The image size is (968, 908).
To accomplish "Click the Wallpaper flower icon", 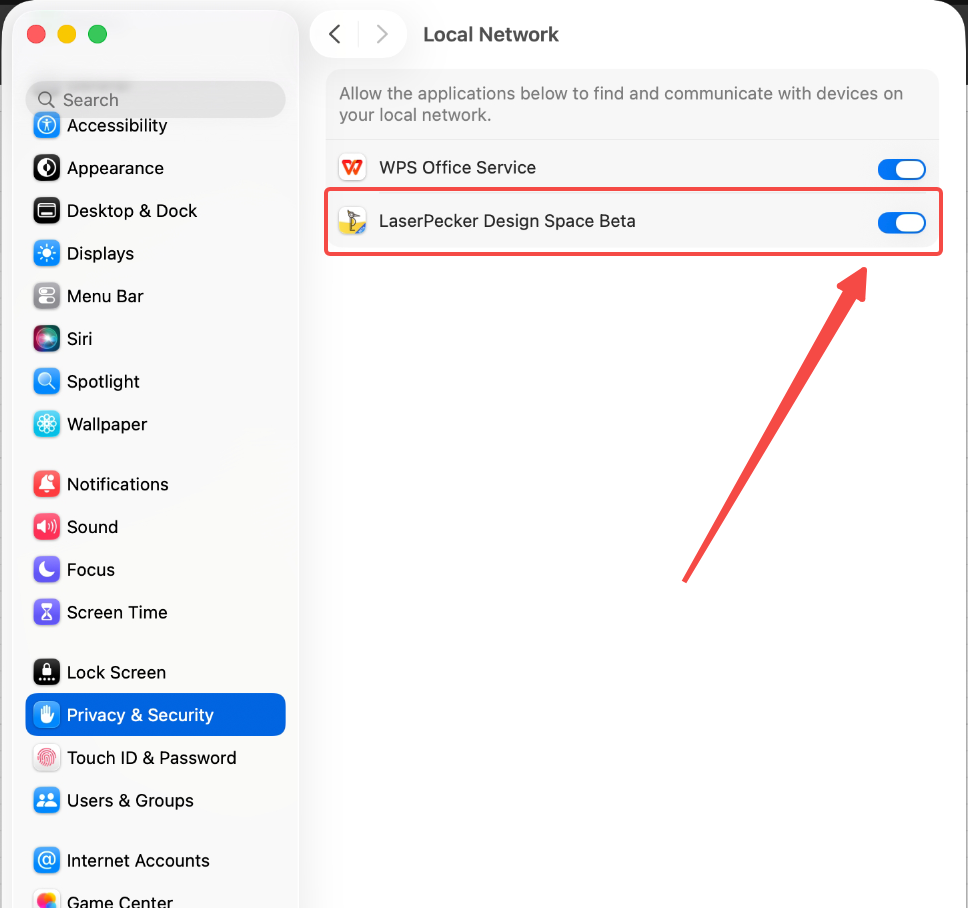I will (46, 424).
